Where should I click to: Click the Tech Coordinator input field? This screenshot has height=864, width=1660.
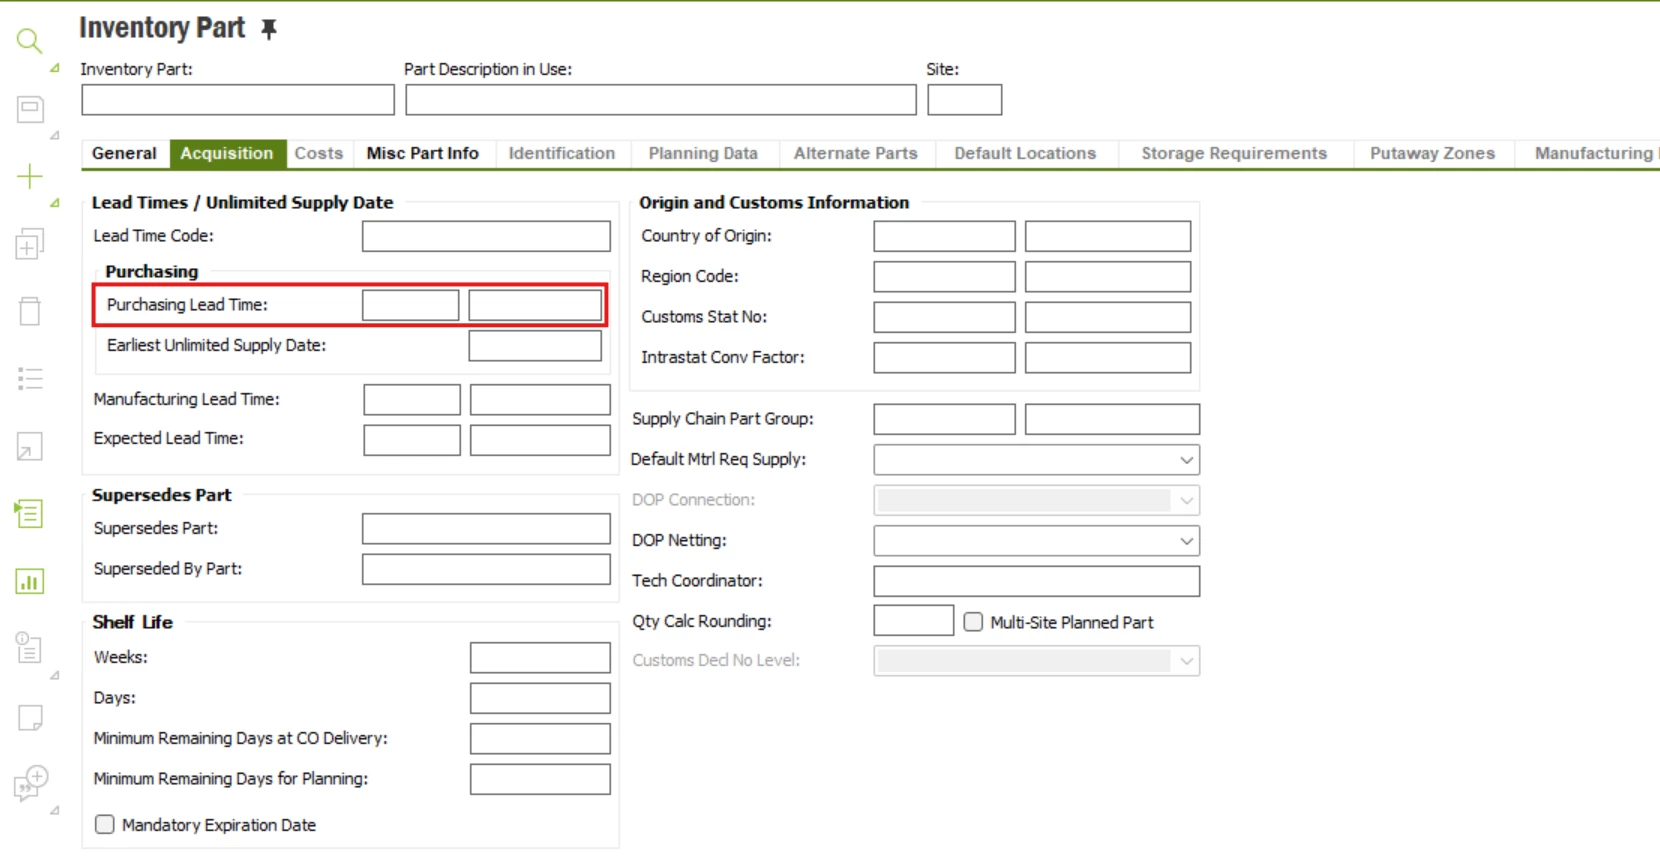tap(1036, 581)
